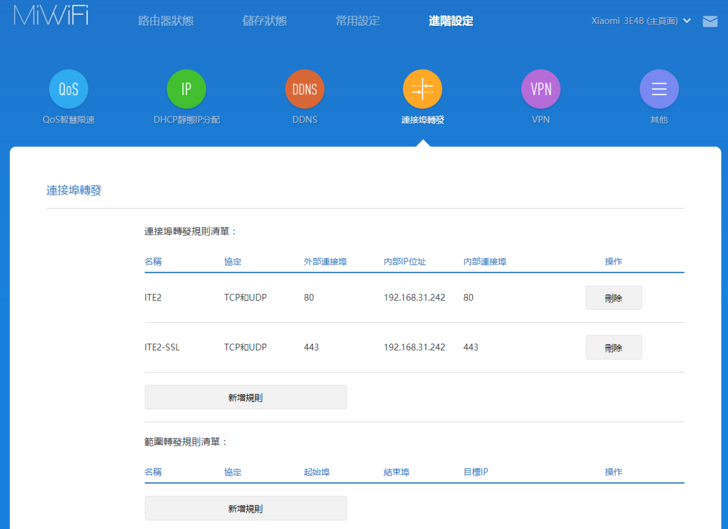
Task: Open the QoS smart speed limit icon
Action: [x=68, y=90]
